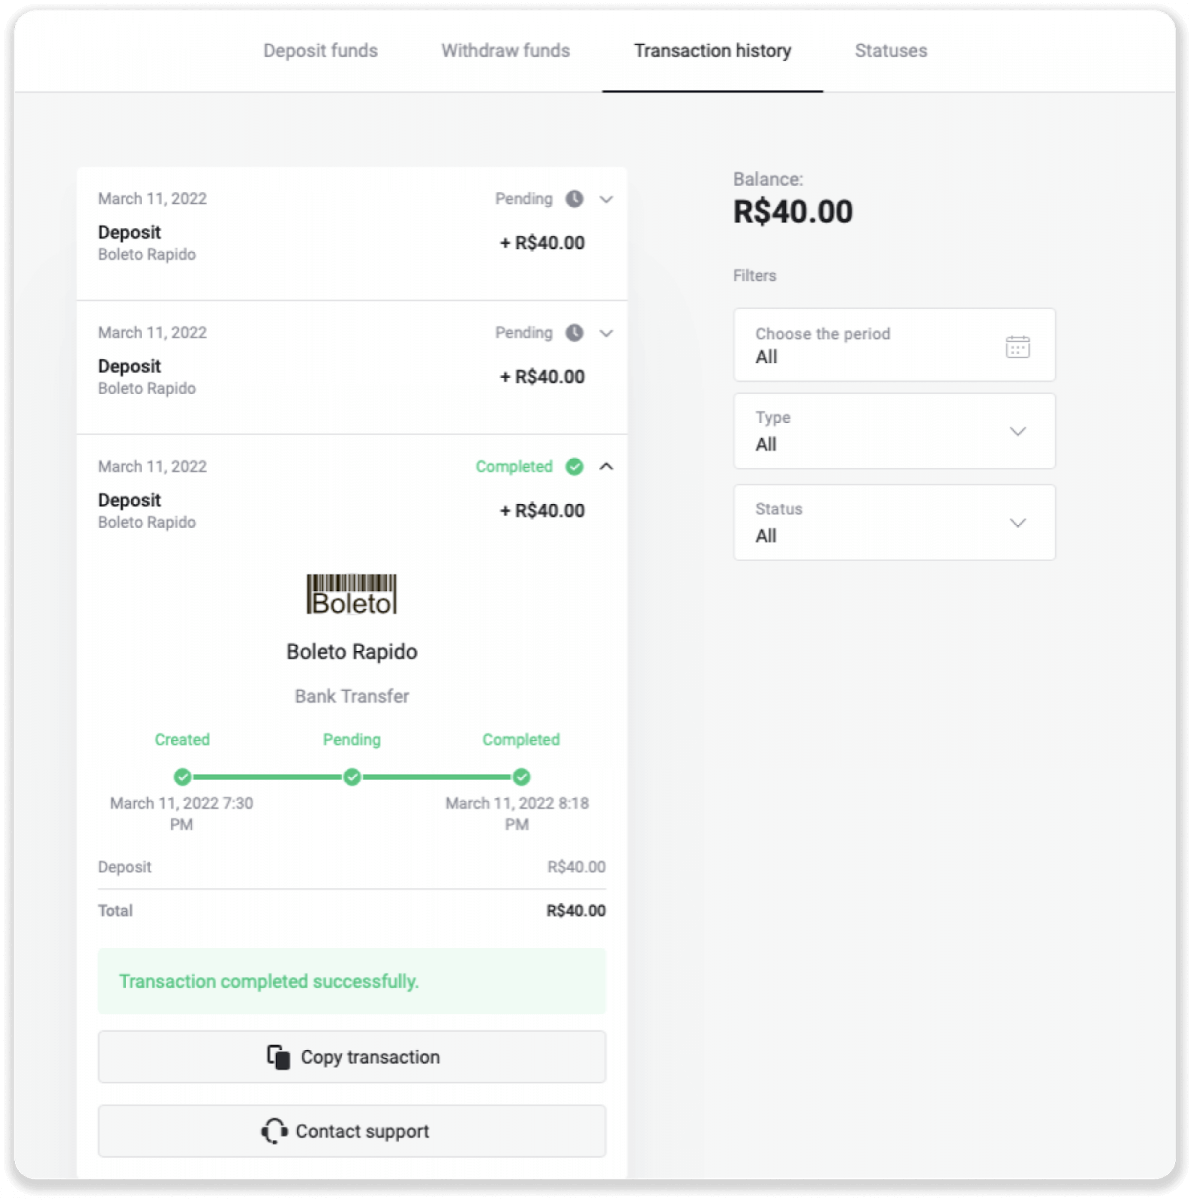This screenshot has height=1200, width=1193.
Task: Click the green completed checkmark icon
Action: (x=574, y=466)
